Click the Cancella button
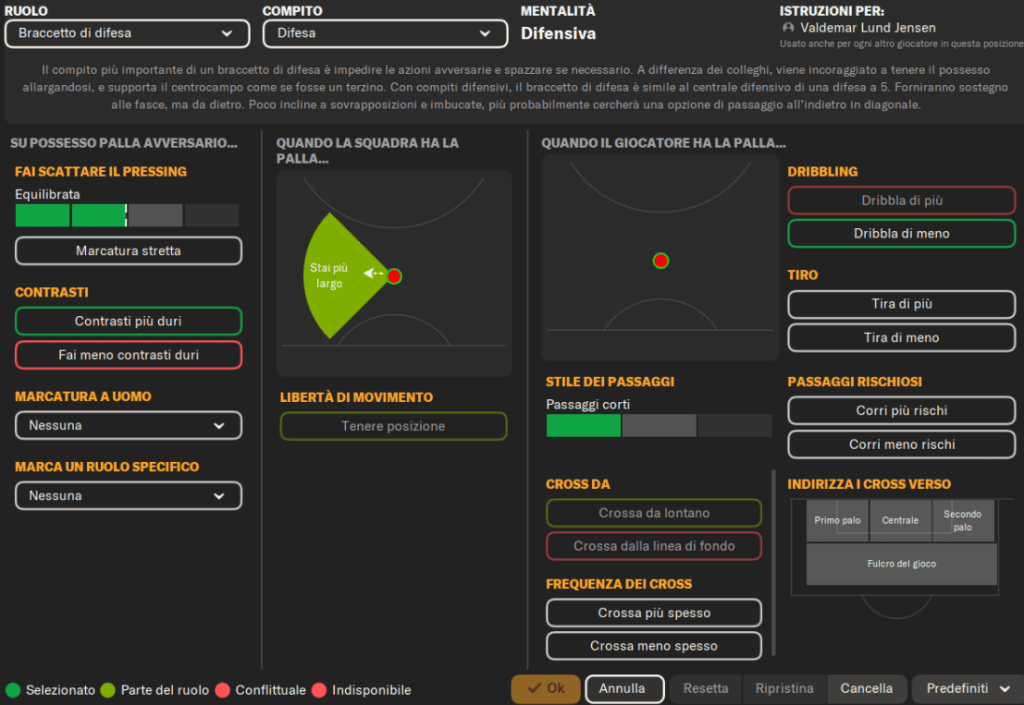 [866, 689]
